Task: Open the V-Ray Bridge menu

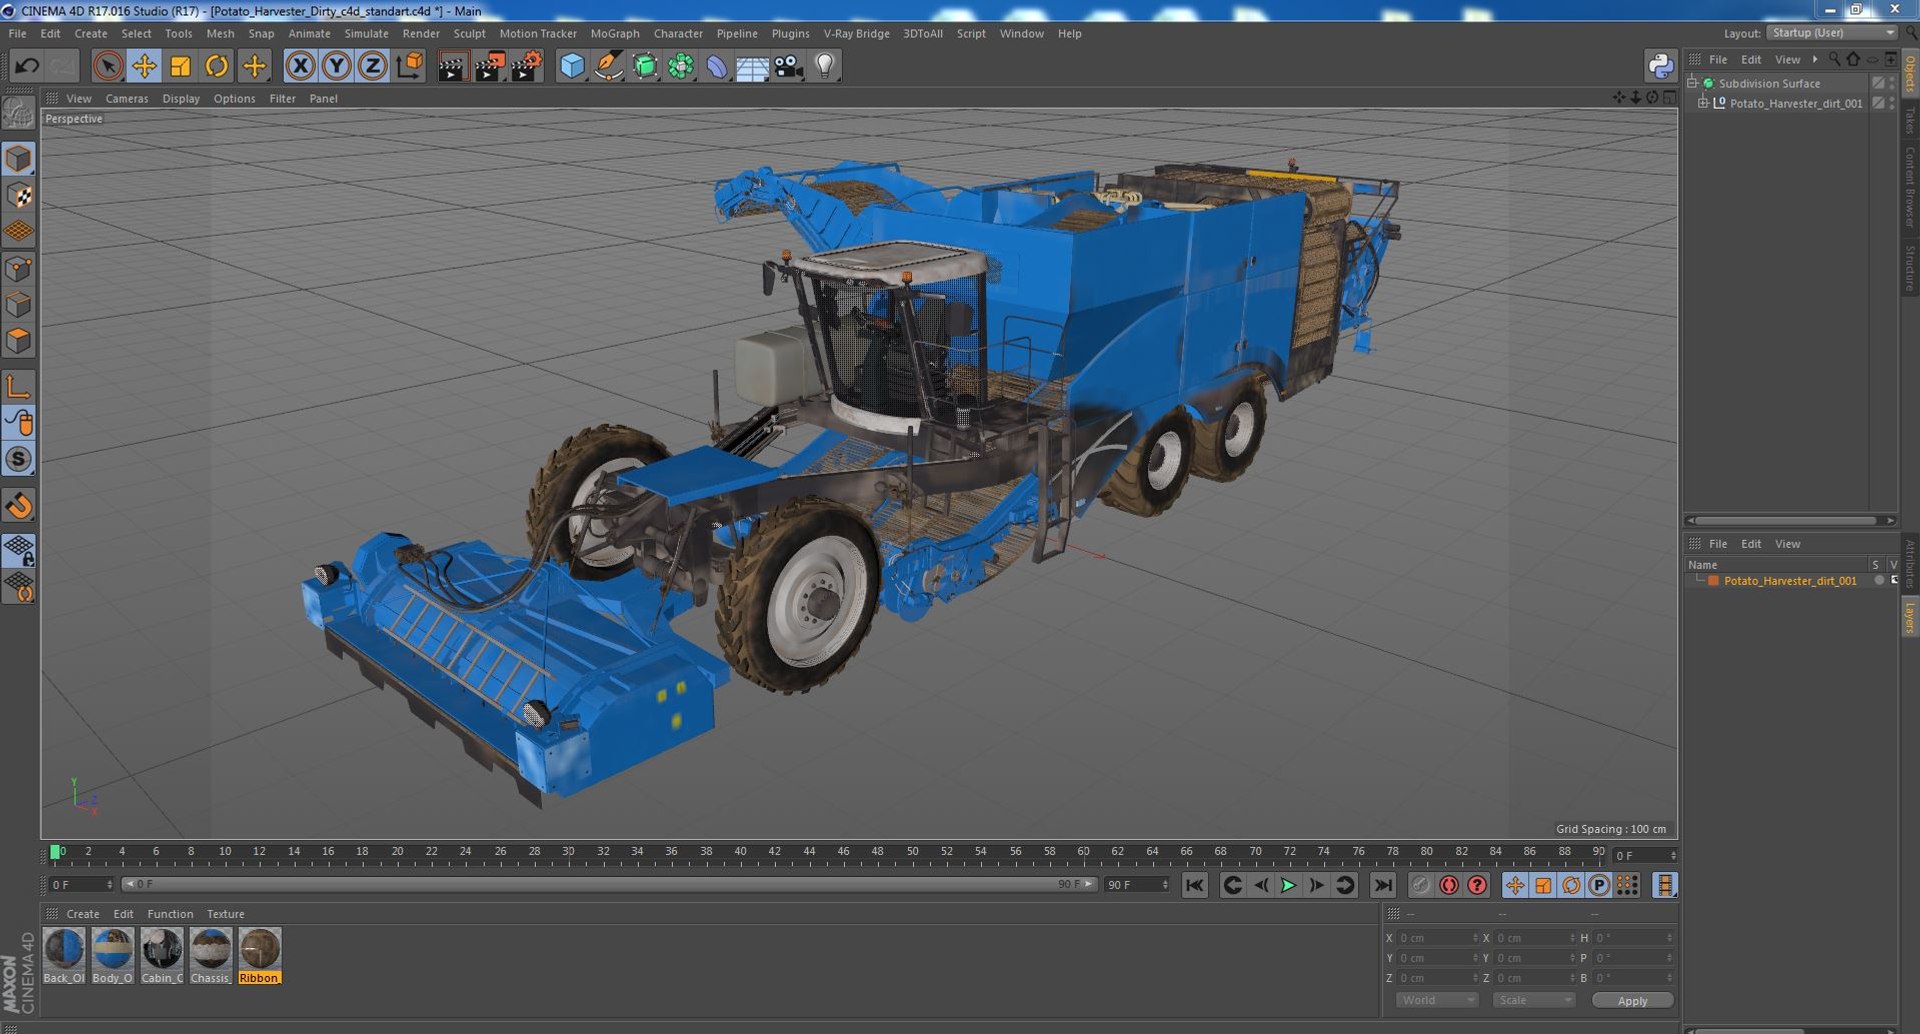Action: point(856,33)
